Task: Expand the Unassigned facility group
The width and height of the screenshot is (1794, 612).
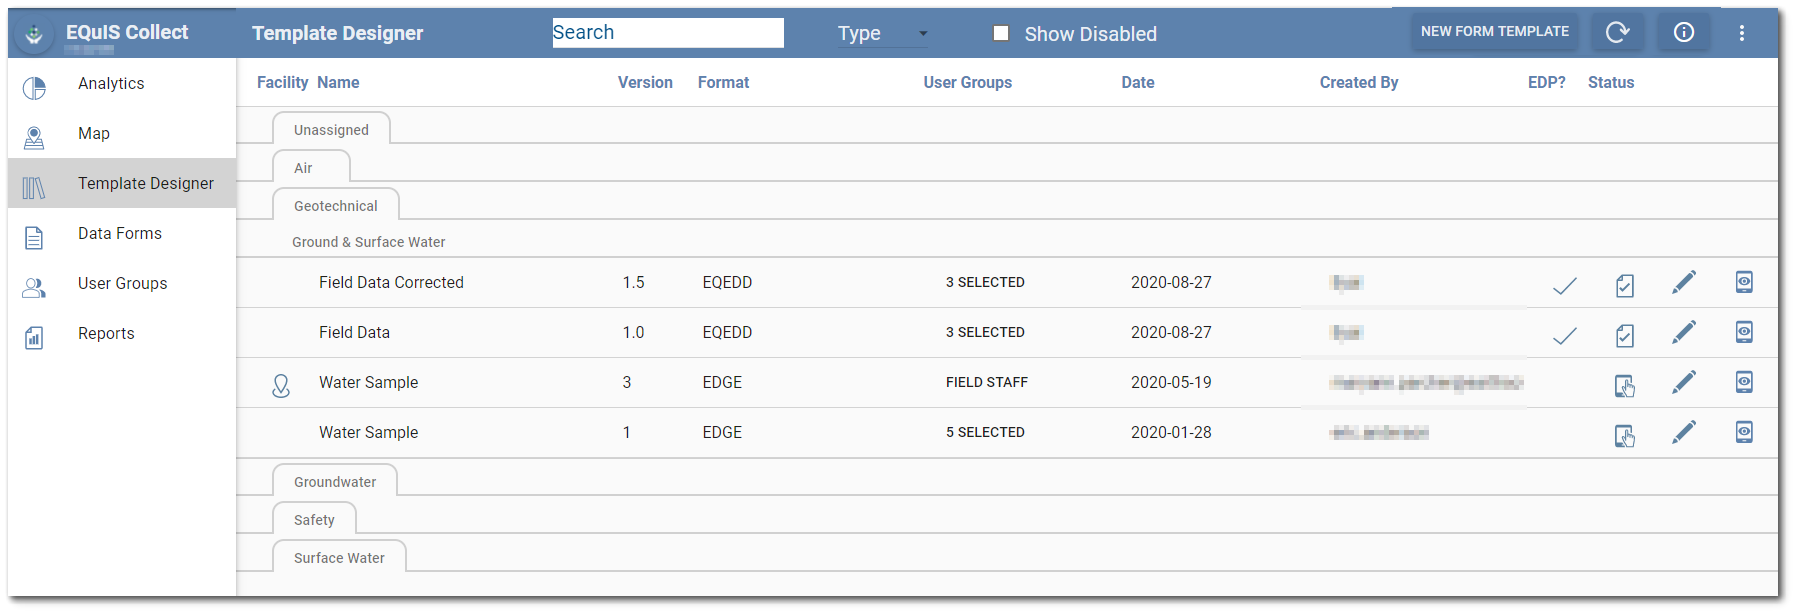Action: point(331,130)
